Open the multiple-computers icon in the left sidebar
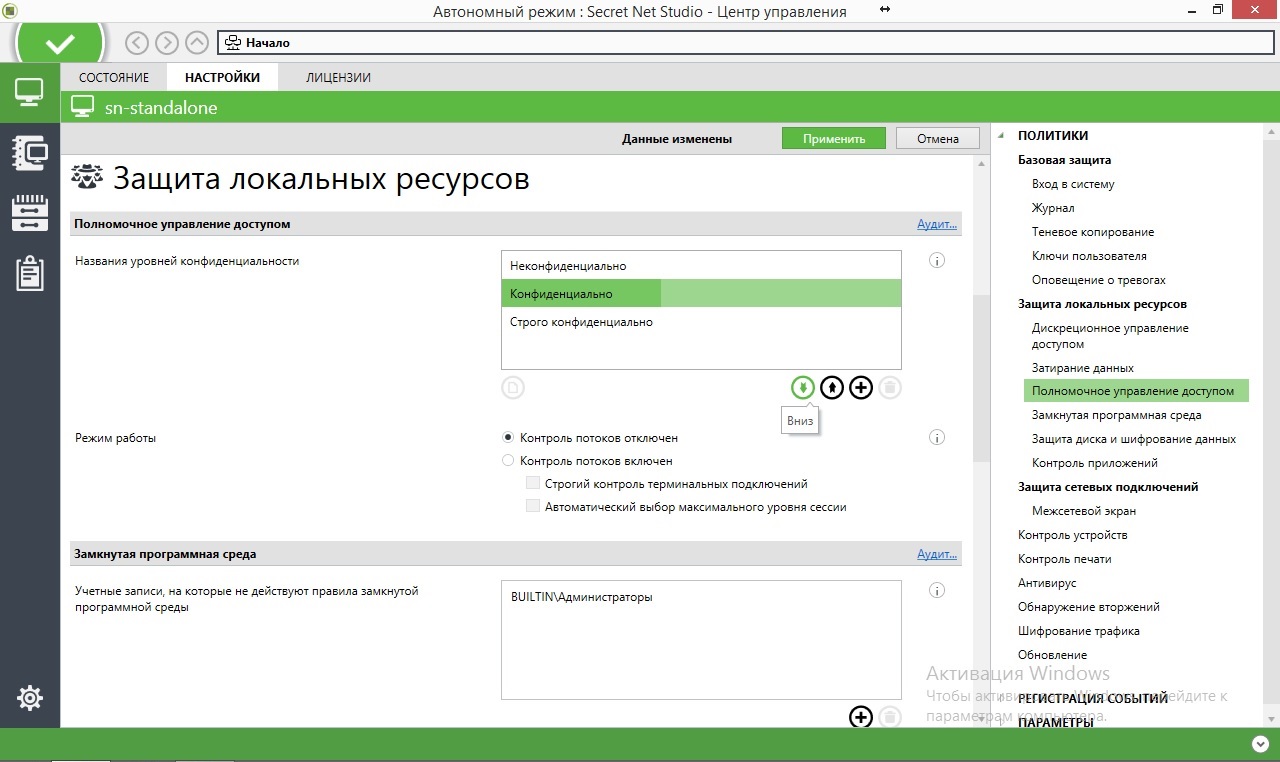1280x762 pixels. 29,152
